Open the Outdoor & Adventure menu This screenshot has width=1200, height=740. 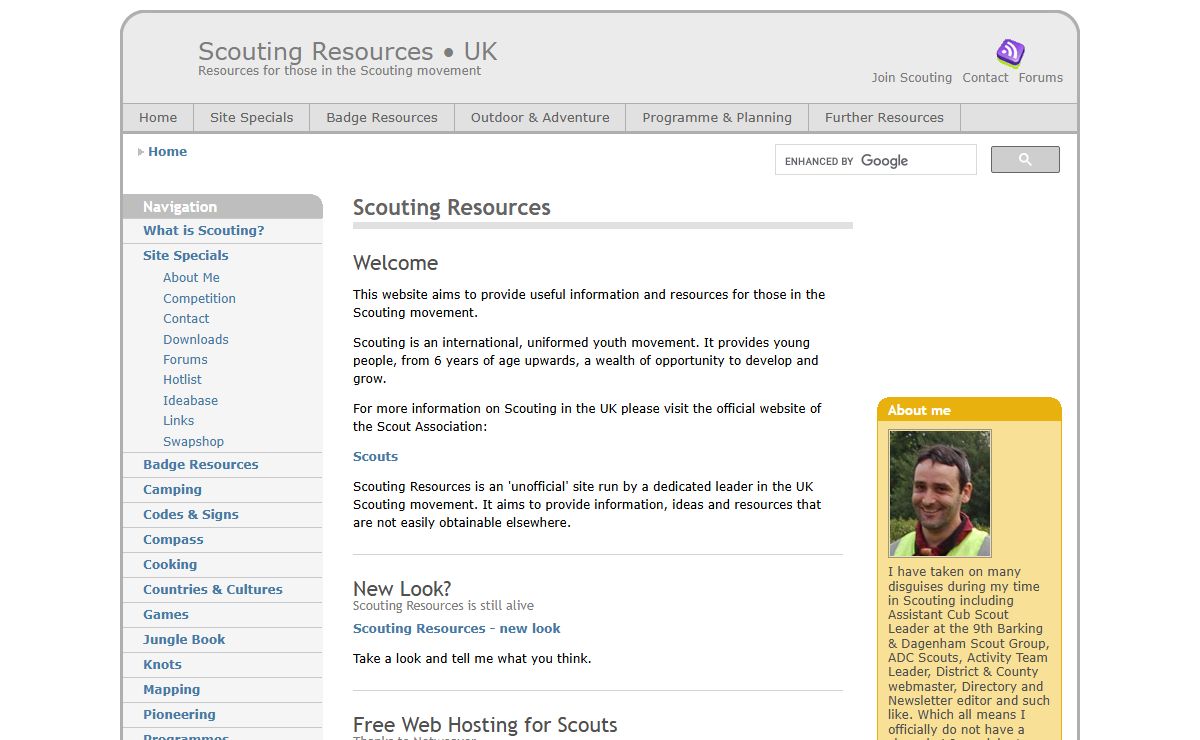pos(540,118)
